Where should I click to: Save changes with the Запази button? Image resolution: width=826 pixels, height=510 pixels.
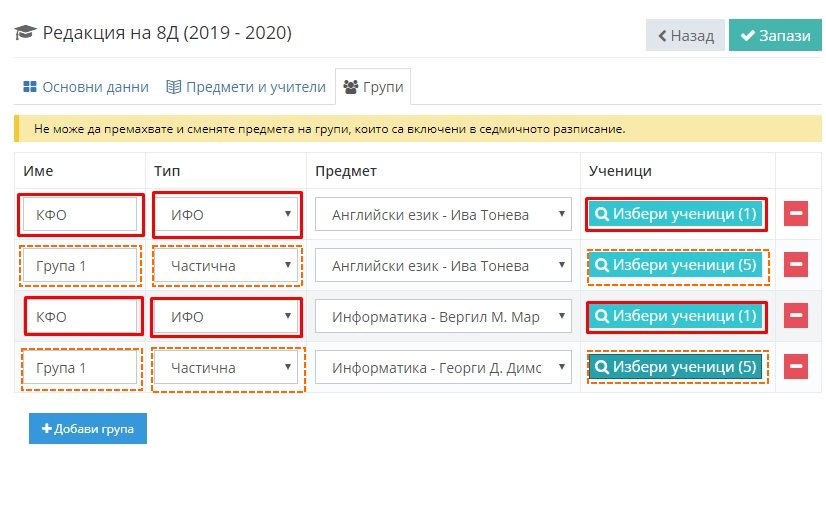point(775,35)
